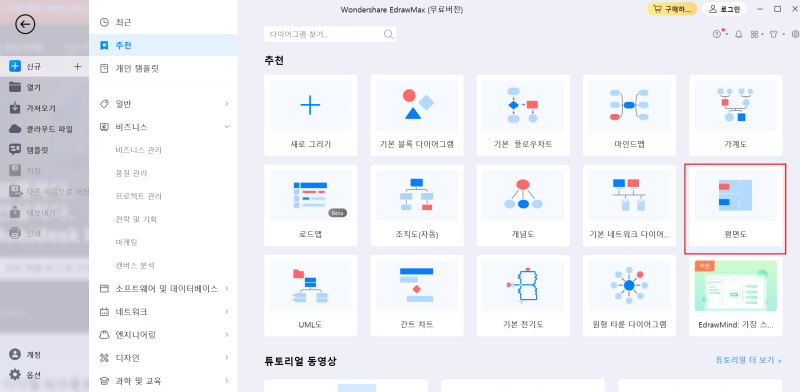Image resolution: width=800 pixels, height=392 pixels.
Task: Expand the 일반 category
Action: pos(163,104)
